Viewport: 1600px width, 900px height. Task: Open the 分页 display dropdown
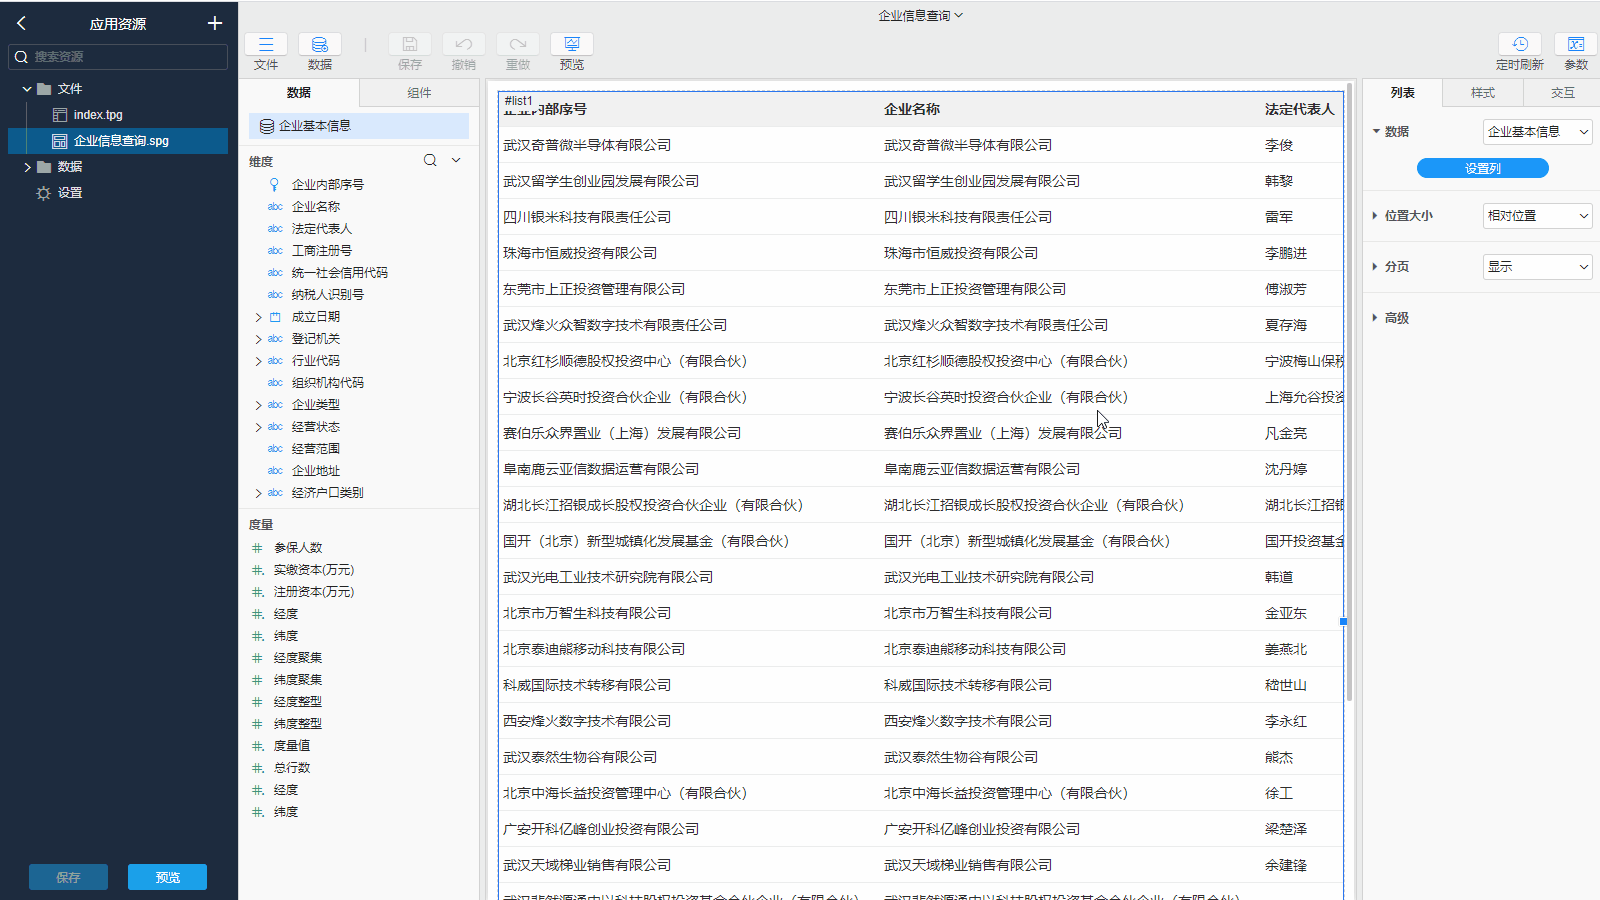click(x=1537, y=267)
